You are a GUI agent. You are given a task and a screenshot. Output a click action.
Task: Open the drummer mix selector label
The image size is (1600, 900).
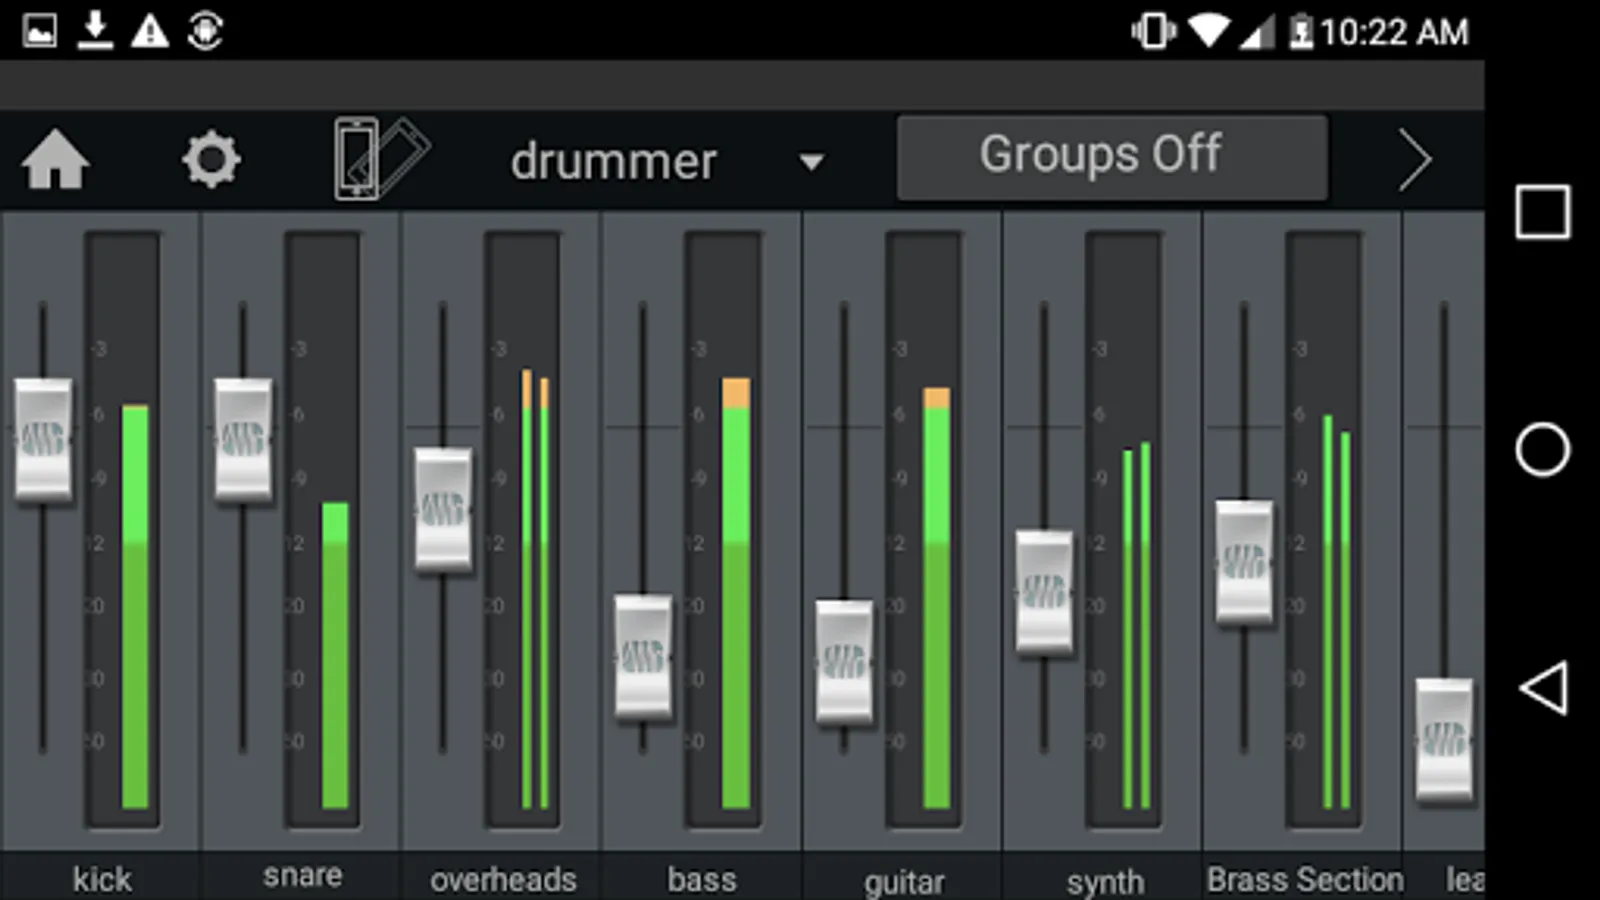coord(613,162)
